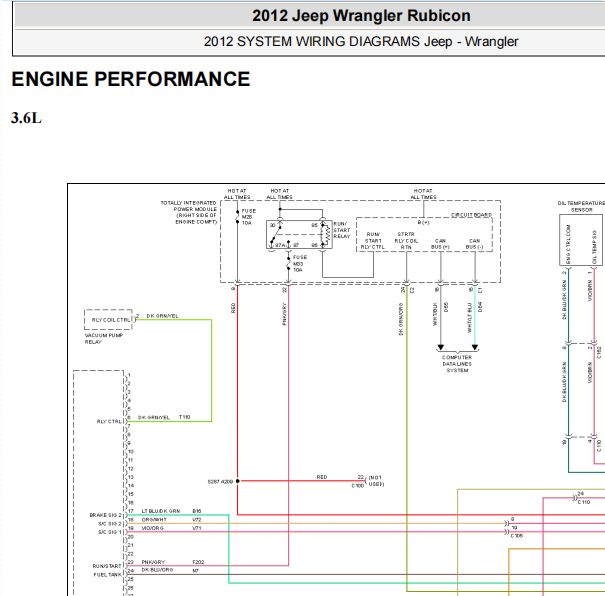Select the "LT BLU/DK GRN" wire label

click(161, 511)
